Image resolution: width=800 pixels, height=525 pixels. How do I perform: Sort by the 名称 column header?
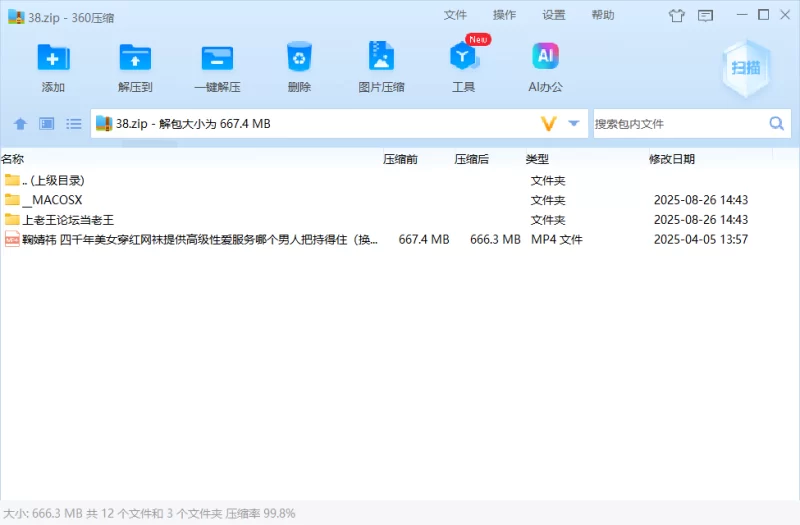coord(12,159)
